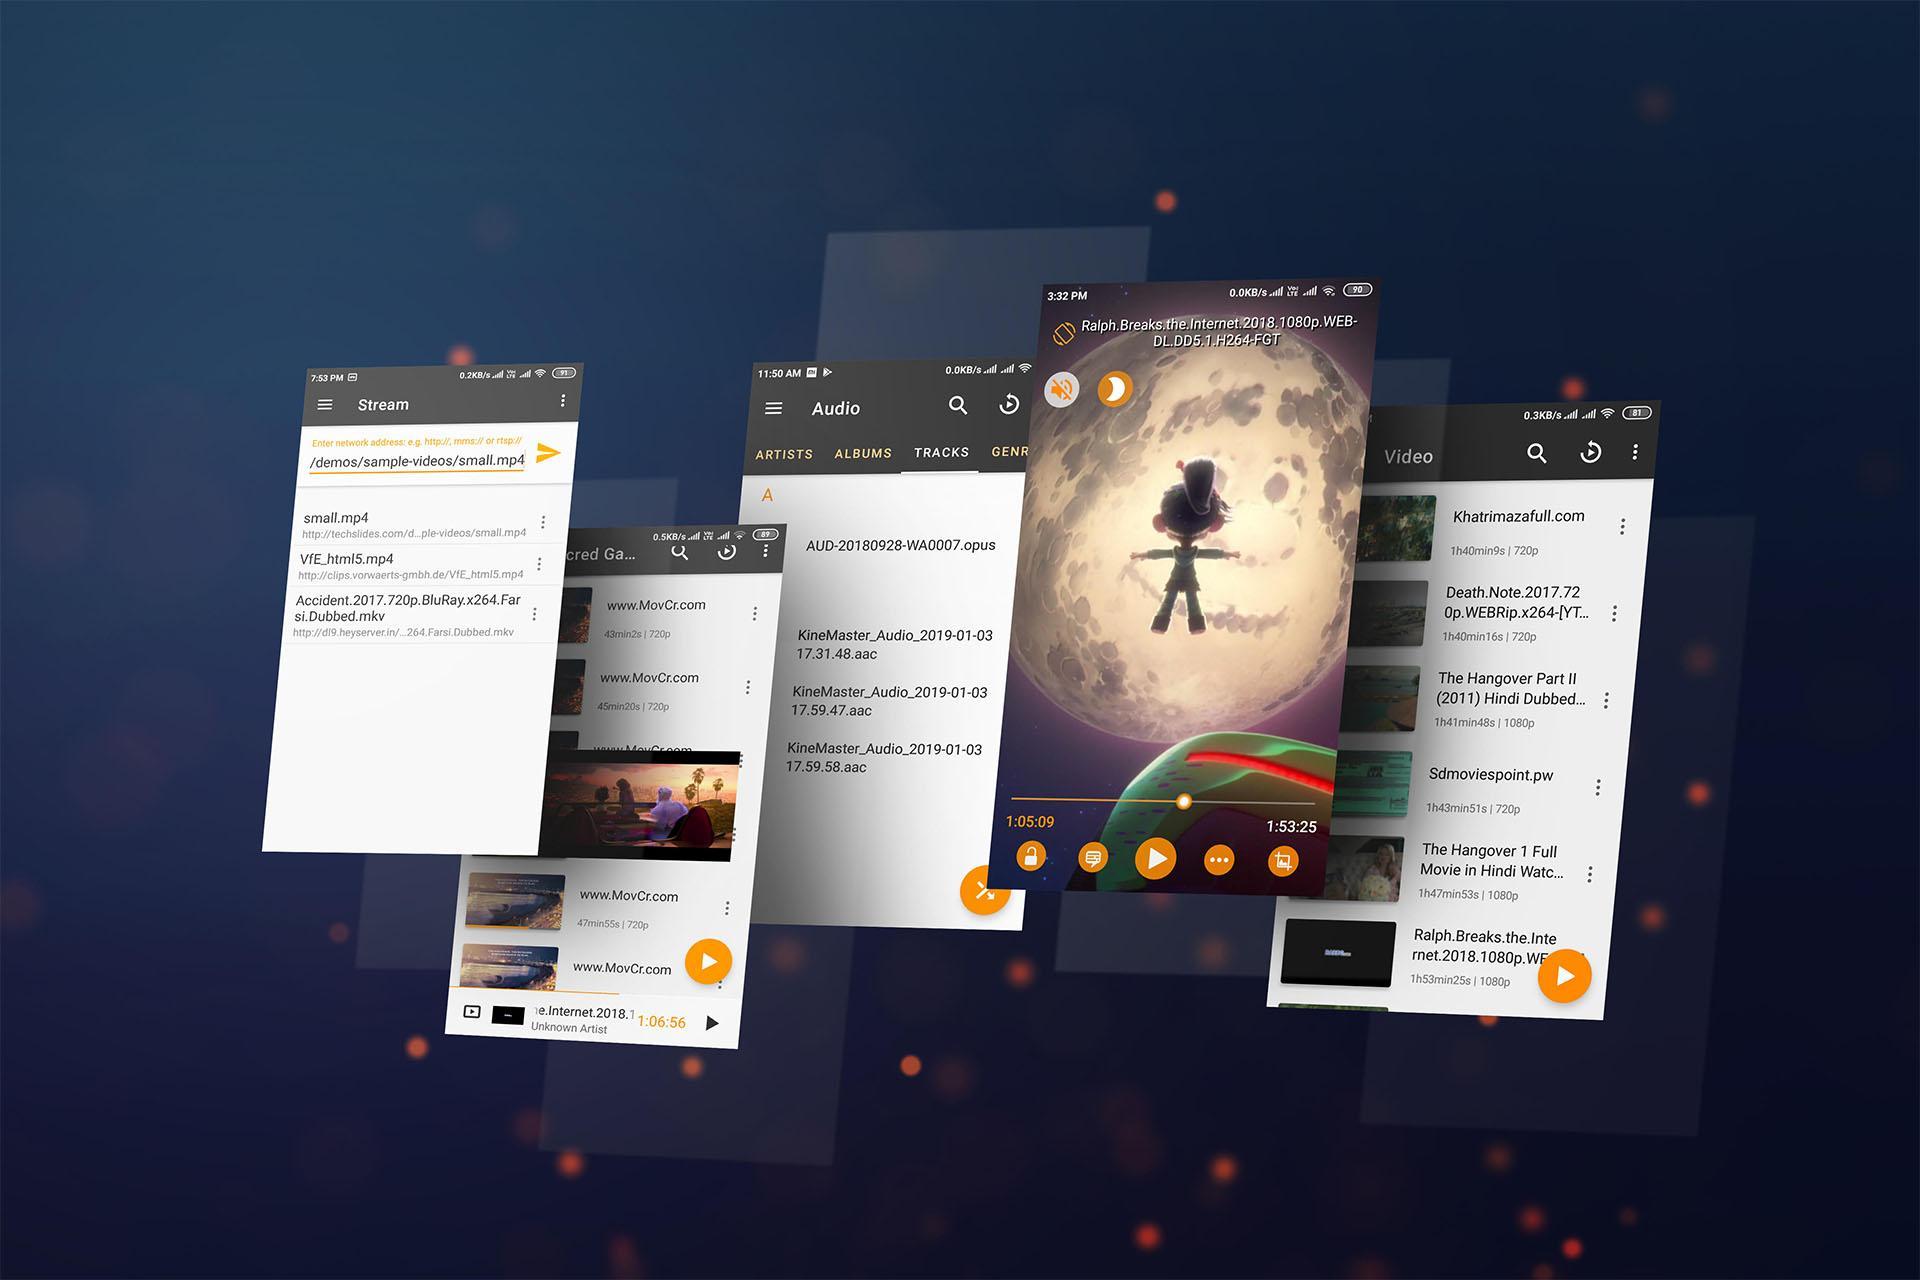The height and width of the screenshot is (1280, 1920).
Task: Switch to the ARTISTS tab
Action: pyautogui.click(x=784, y=454)
